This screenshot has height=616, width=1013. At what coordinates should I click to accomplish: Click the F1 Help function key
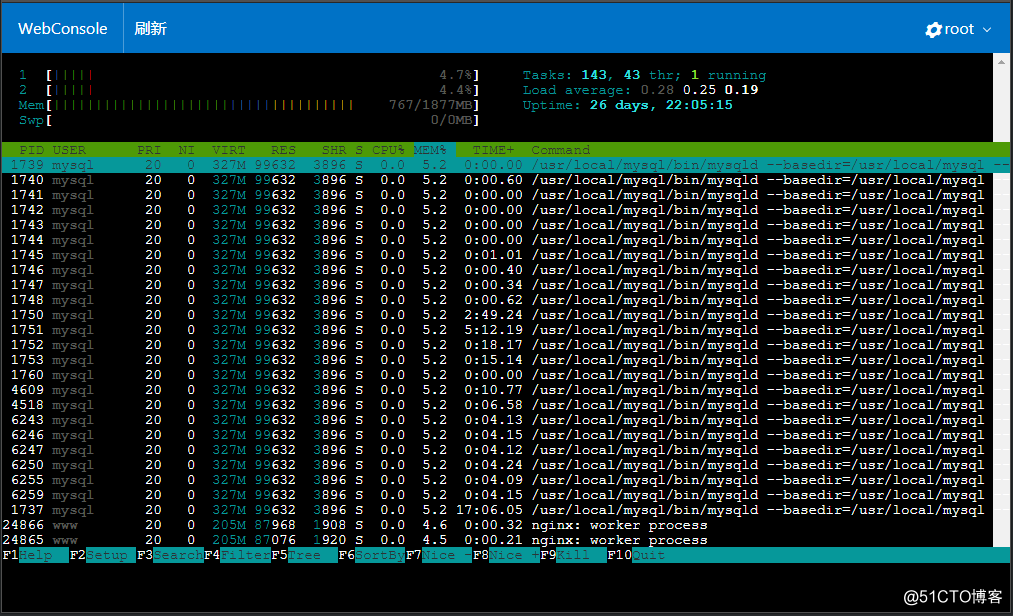click(x=36, y=555)
